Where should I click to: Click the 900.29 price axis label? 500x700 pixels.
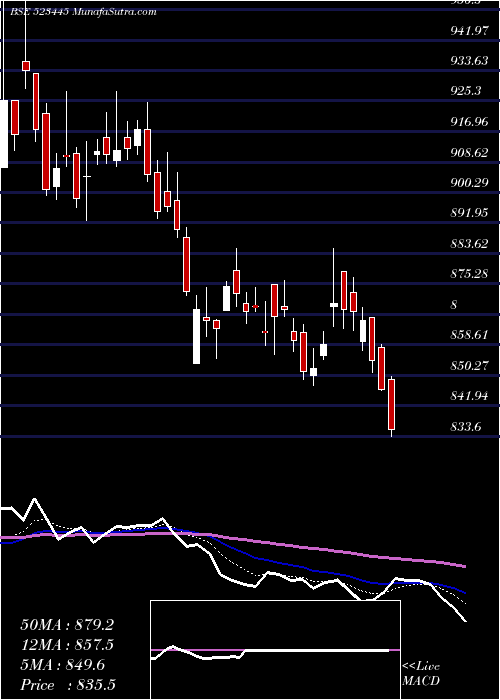pyautogui.click(x=469, y=183)
